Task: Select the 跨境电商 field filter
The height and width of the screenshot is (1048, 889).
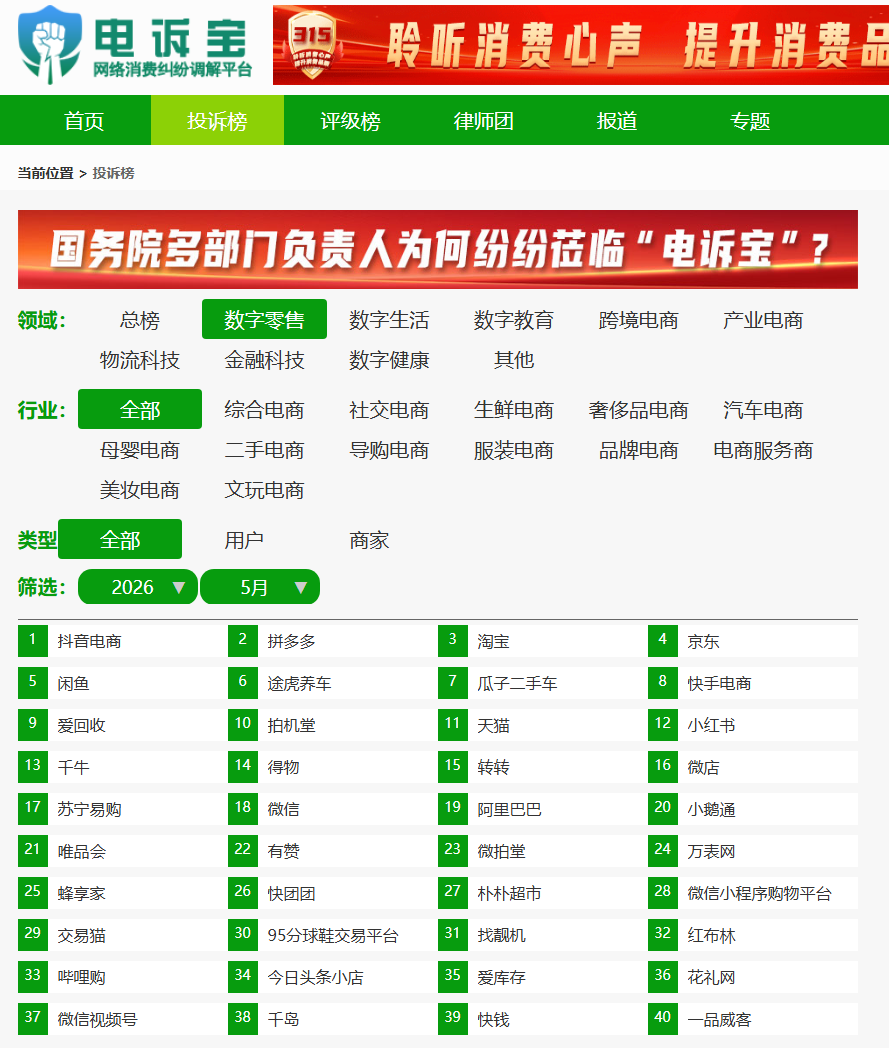Action: 638,320
